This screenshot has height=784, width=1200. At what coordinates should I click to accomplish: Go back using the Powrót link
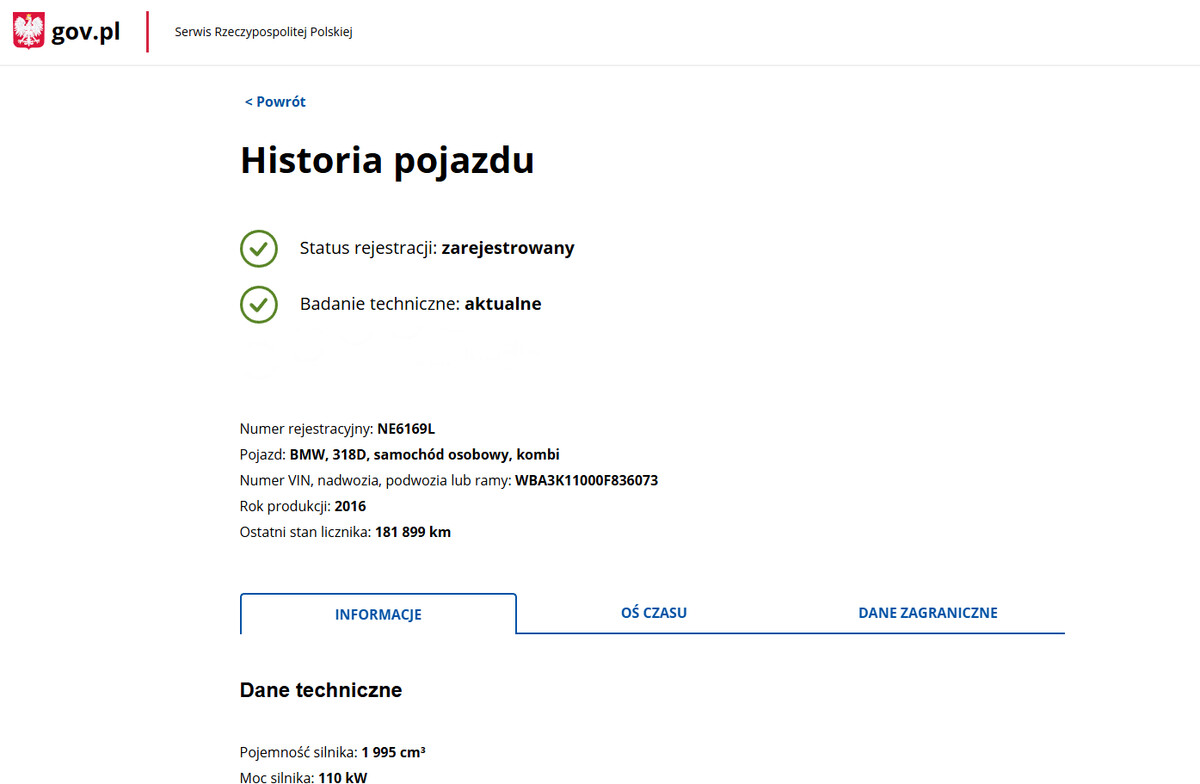tap(275, 102)
